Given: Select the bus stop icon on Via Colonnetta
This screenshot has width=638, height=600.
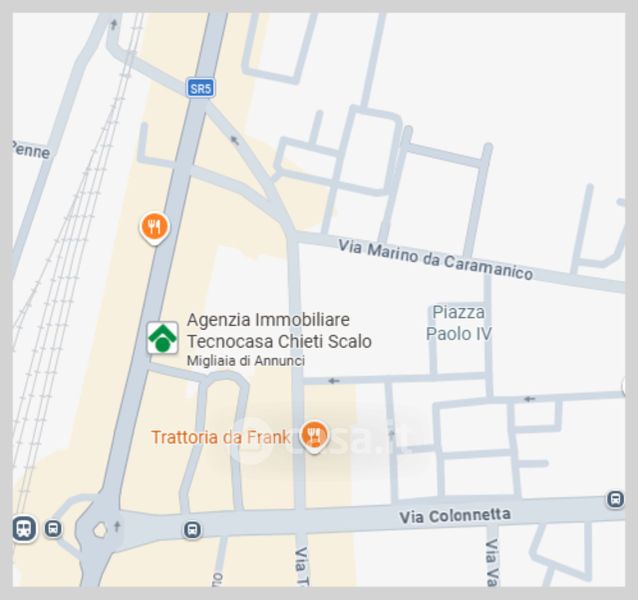Looking at the screenshot, I should pos(192,530).
